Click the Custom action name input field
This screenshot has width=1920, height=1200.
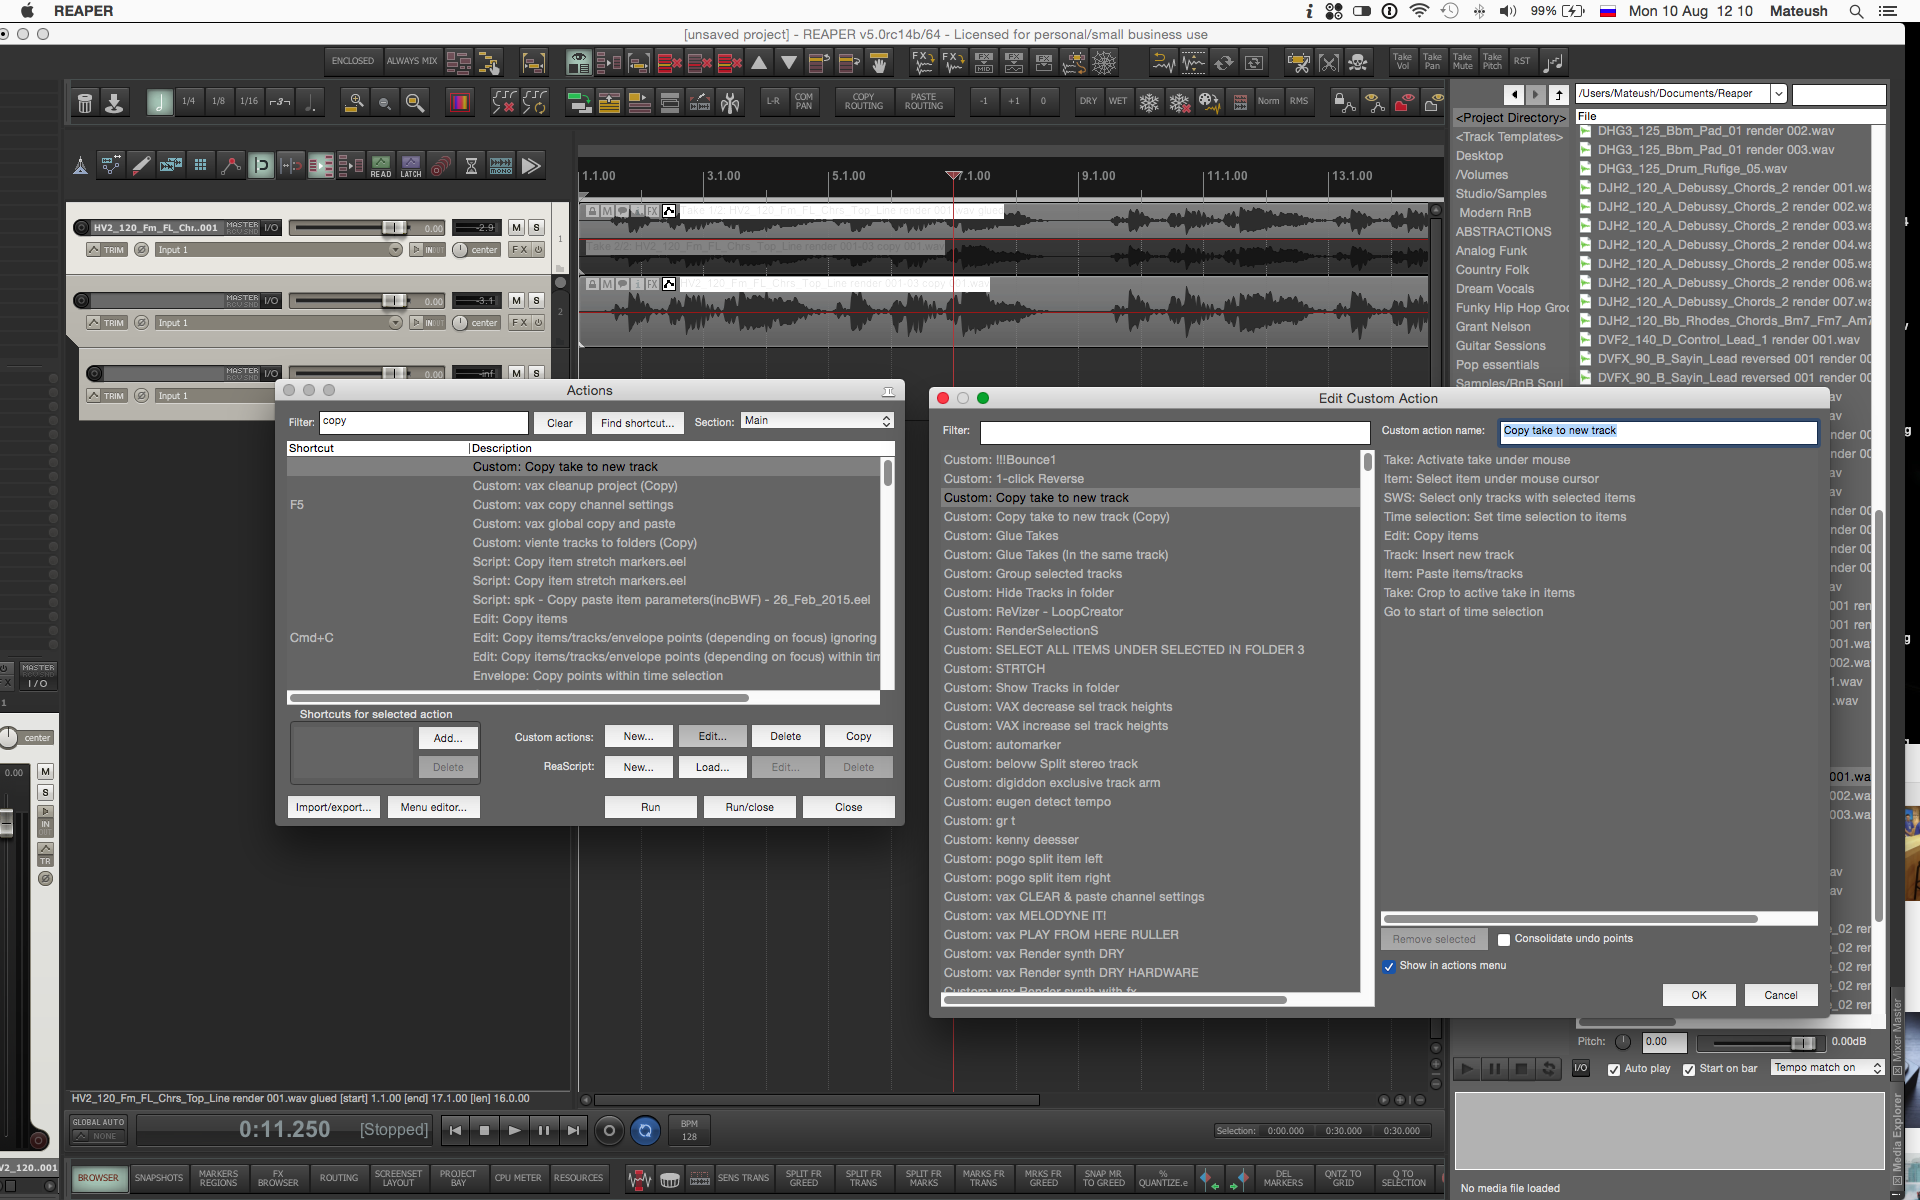[1658, 431]
